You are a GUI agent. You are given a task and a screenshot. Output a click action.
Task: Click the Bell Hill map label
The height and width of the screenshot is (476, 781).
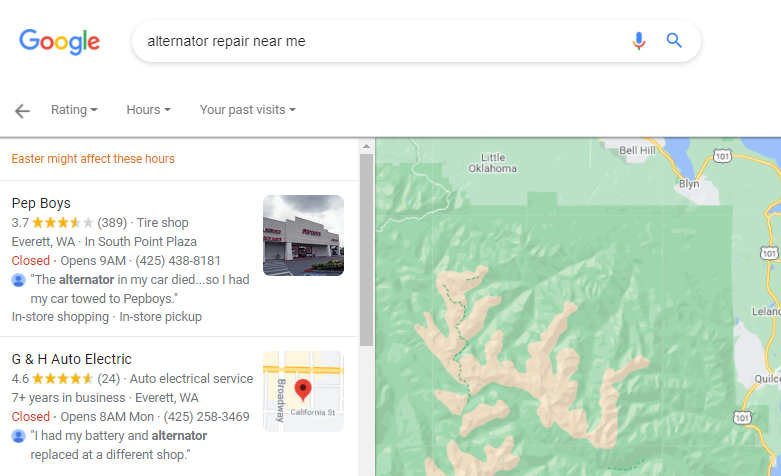pyautogui.click(x=637, y=150)
